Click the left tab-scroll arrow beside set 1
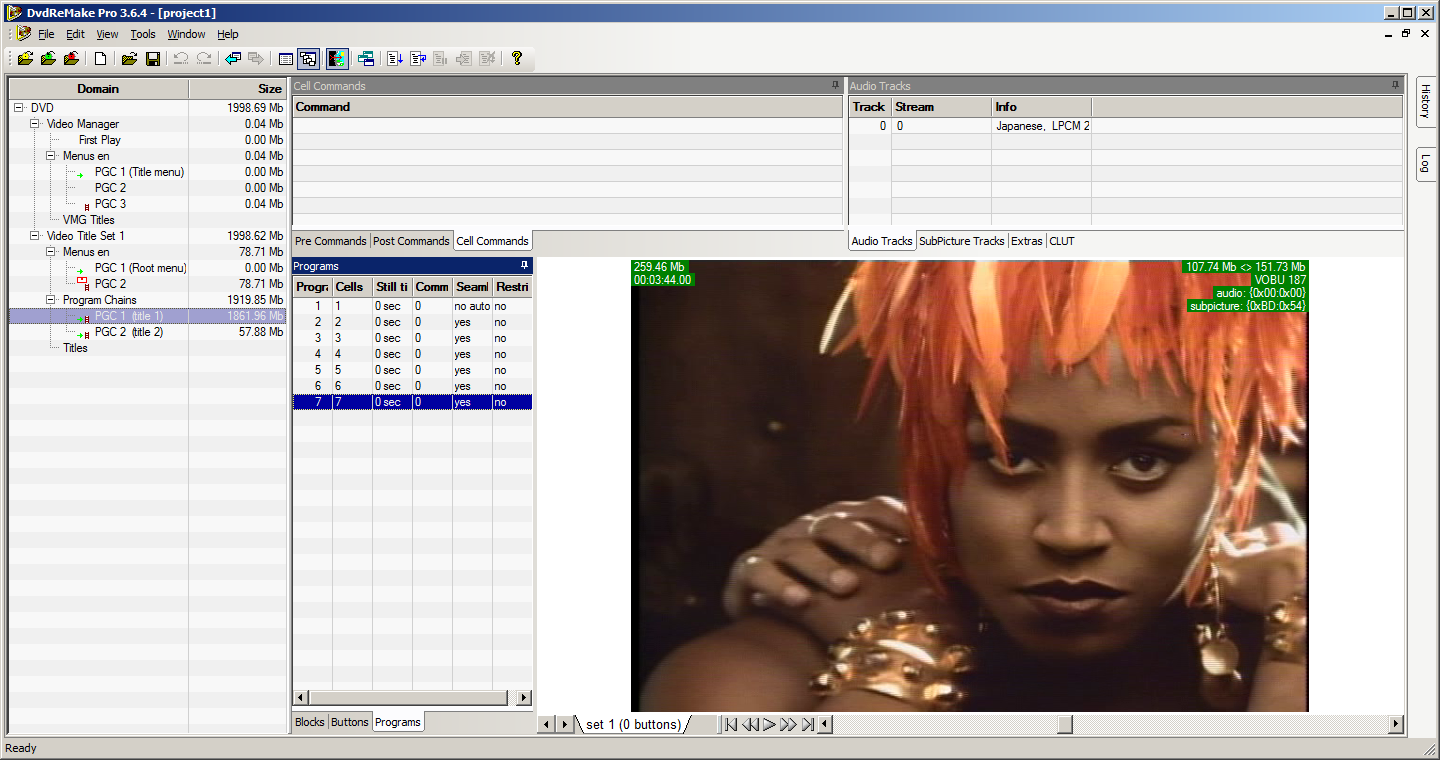 (x=546, y=724)
